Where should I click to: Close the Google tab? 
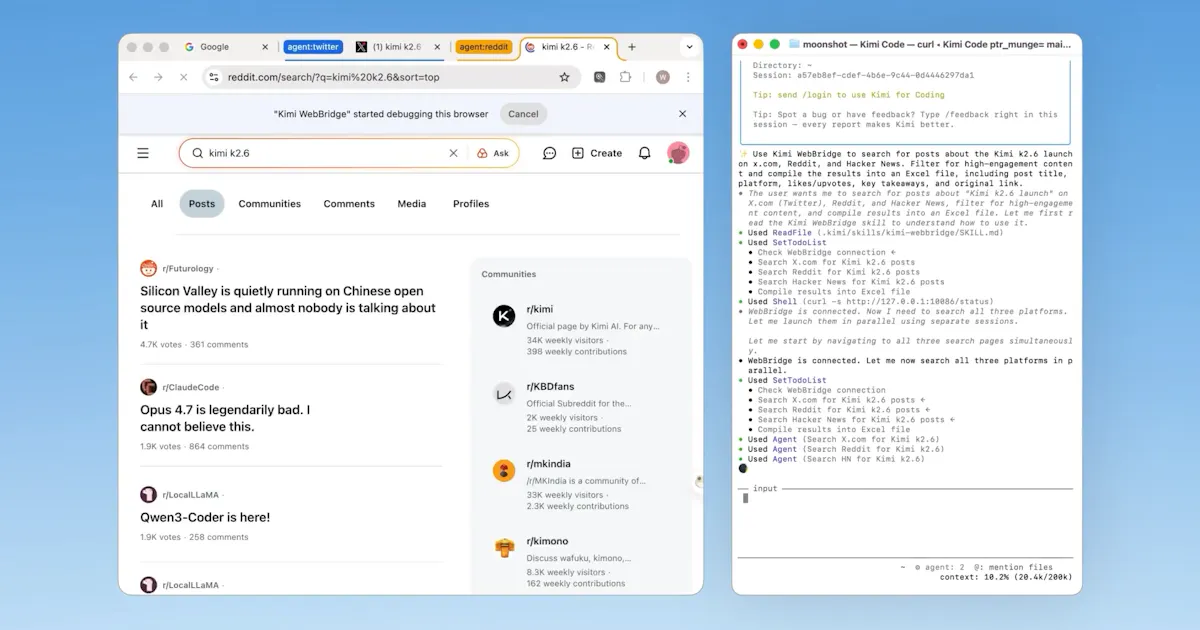click(x=265, y=47)
